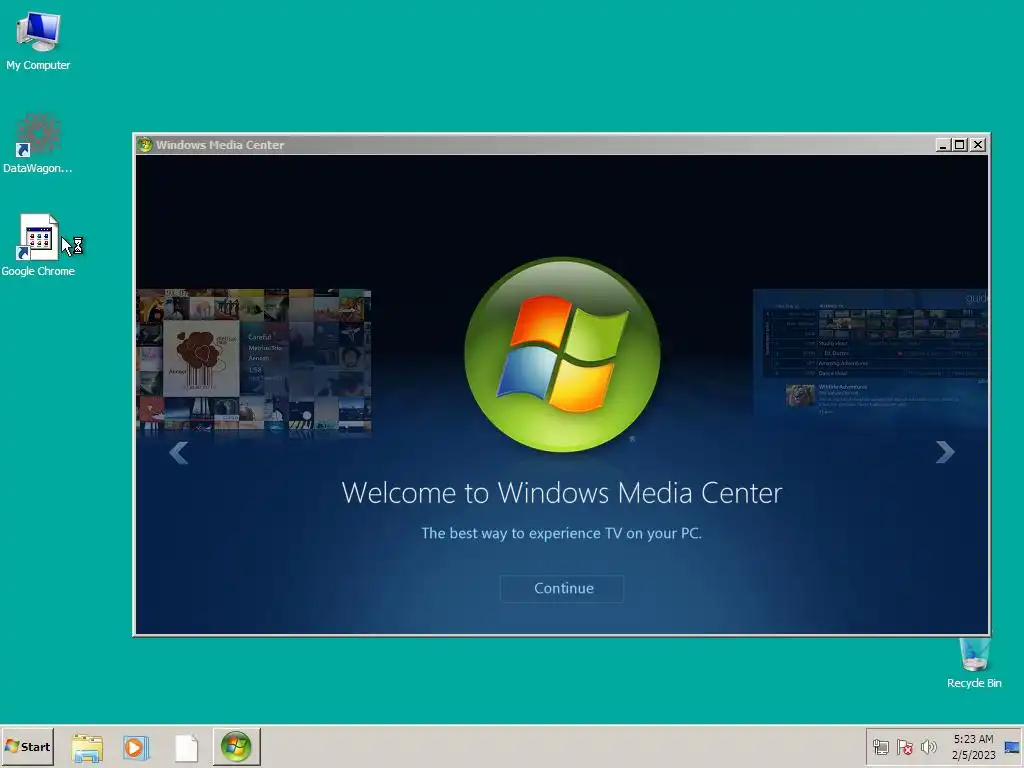This screenshot has width=1024, height=768.
Task: Click the Windows Media Center logo orb
Action: [562, 355]
